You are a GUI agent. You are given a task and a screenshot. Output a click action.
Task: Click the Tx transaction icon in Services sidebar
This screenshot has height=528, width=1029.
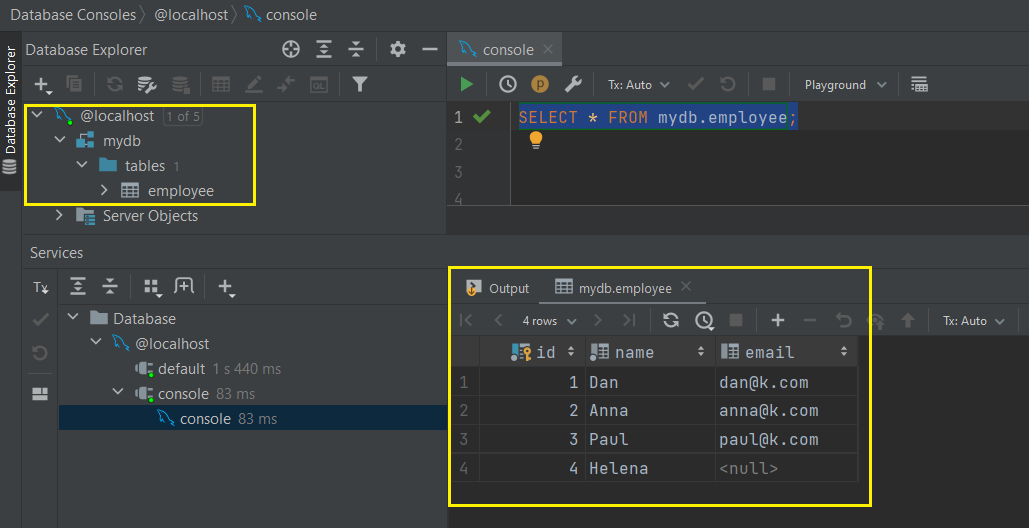coord(41,287)
